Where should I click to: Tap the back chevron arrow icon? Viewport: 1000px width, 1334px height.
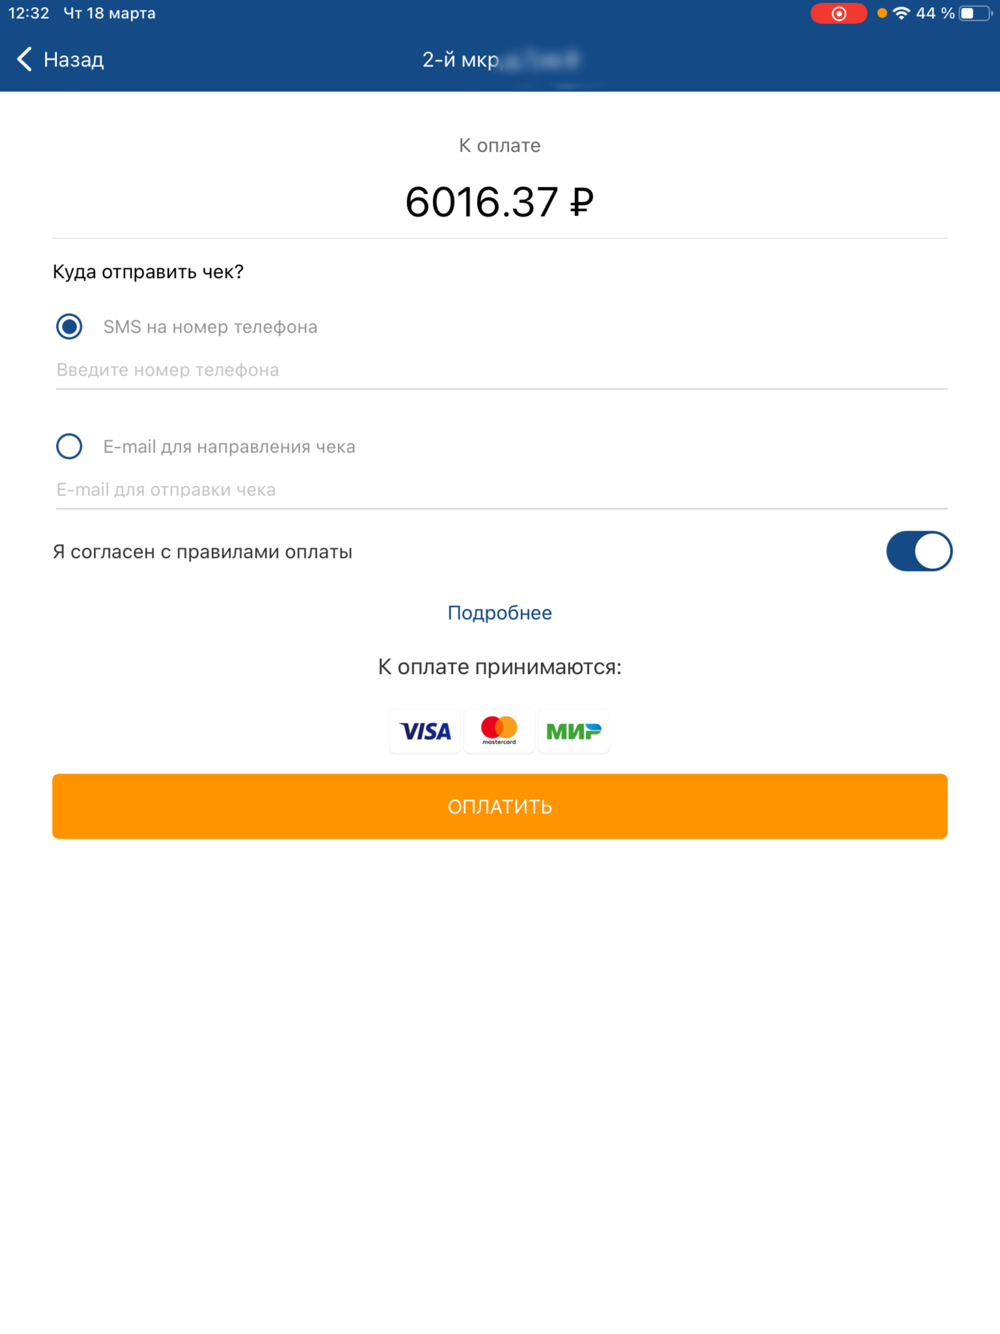point(25,59)
